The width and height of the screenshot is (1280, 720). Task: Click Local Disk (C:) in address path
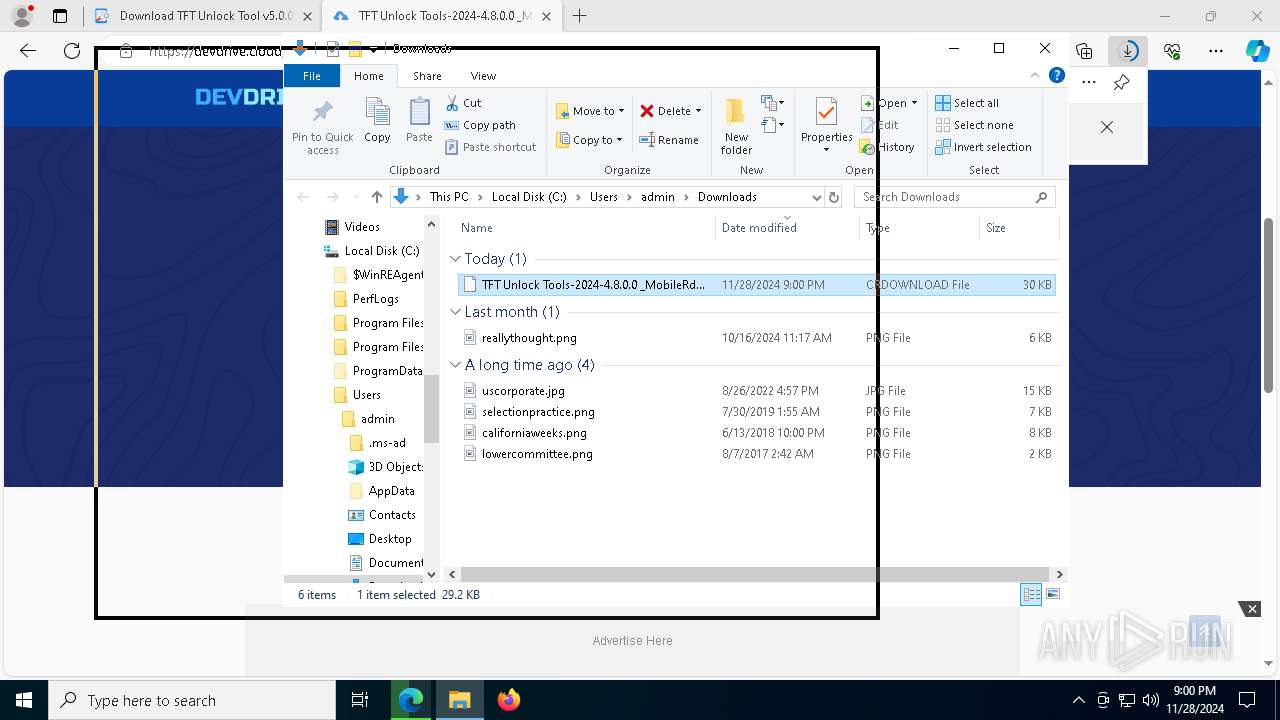(x=529, y=197)
